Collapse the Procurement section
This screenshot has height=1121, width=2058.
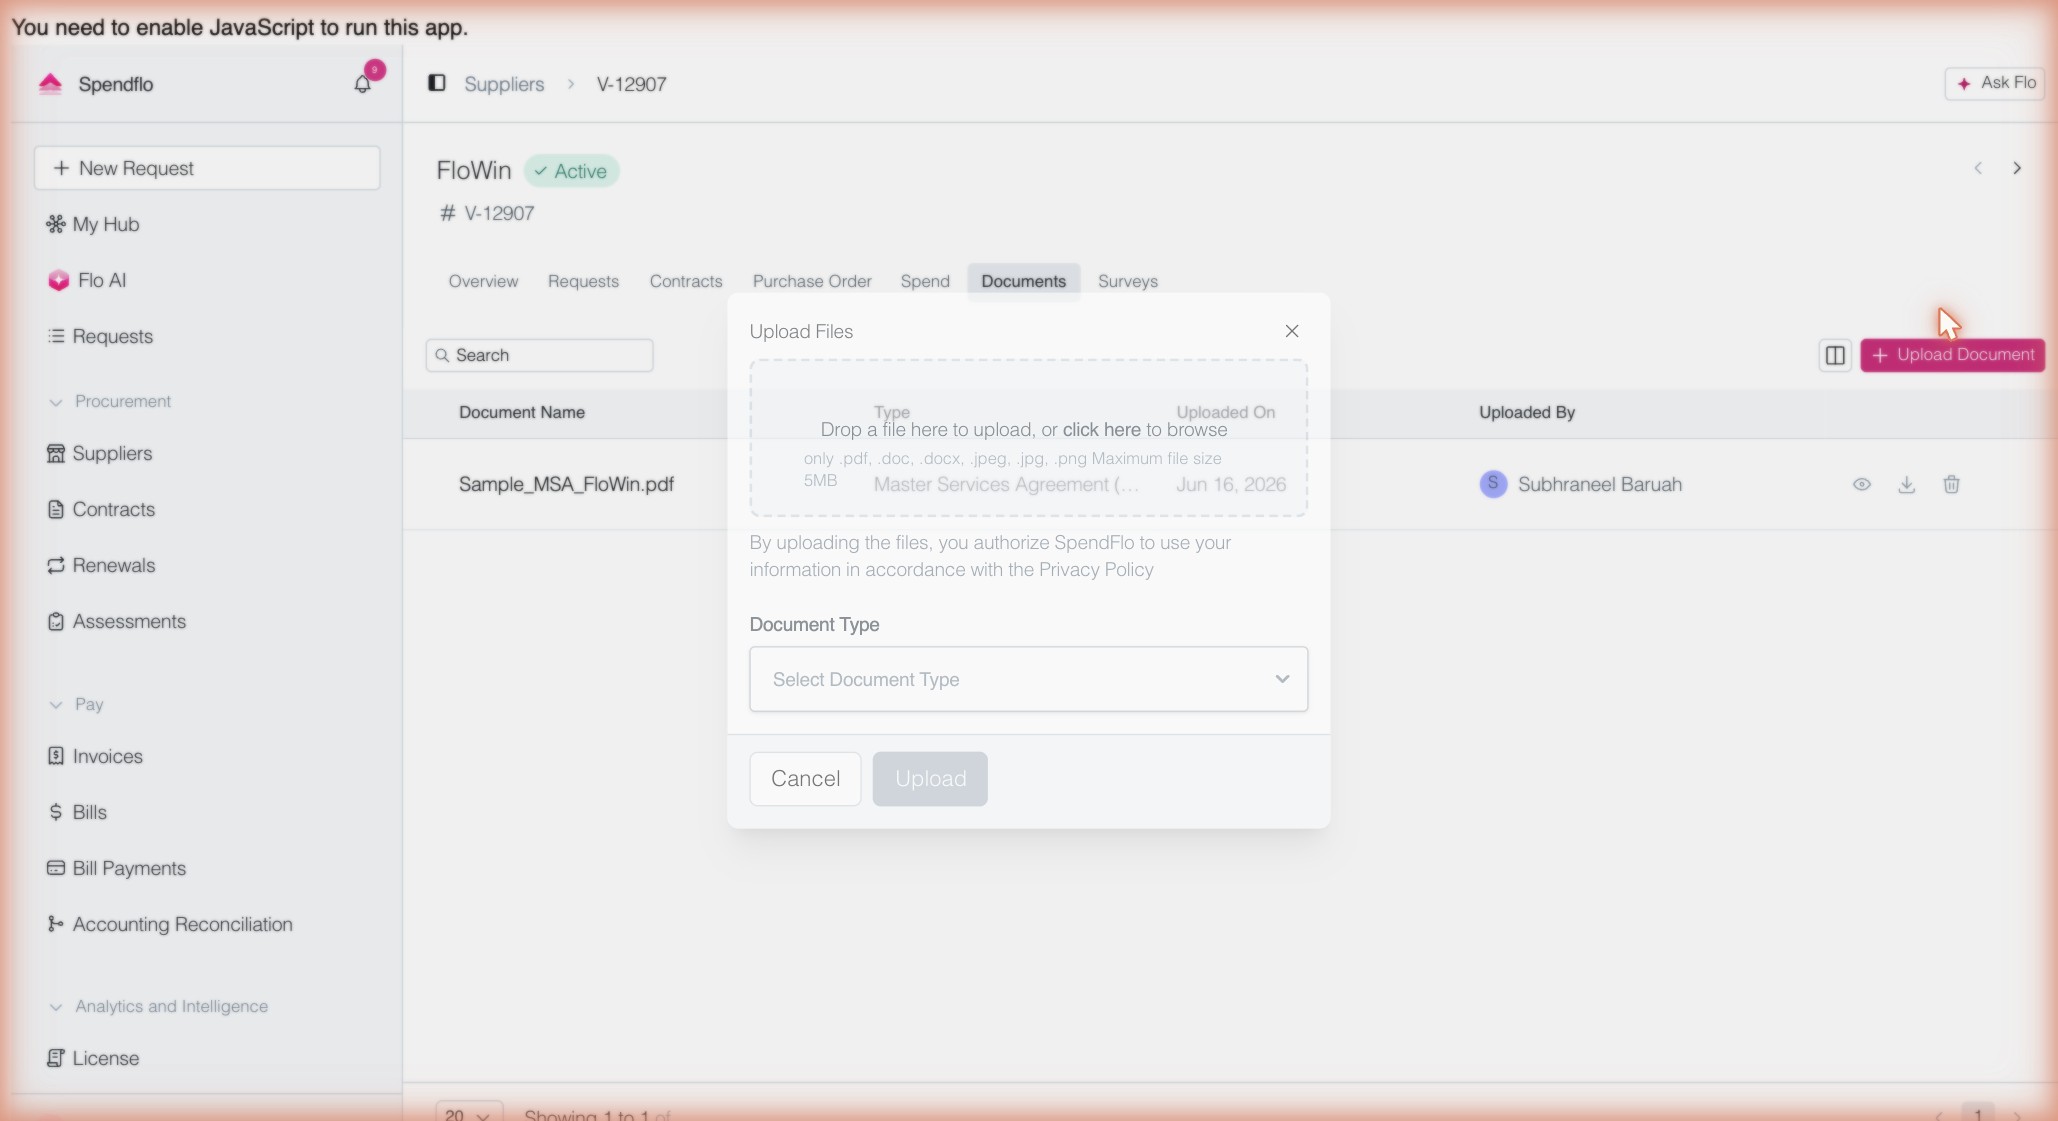[x=110, y=401]
